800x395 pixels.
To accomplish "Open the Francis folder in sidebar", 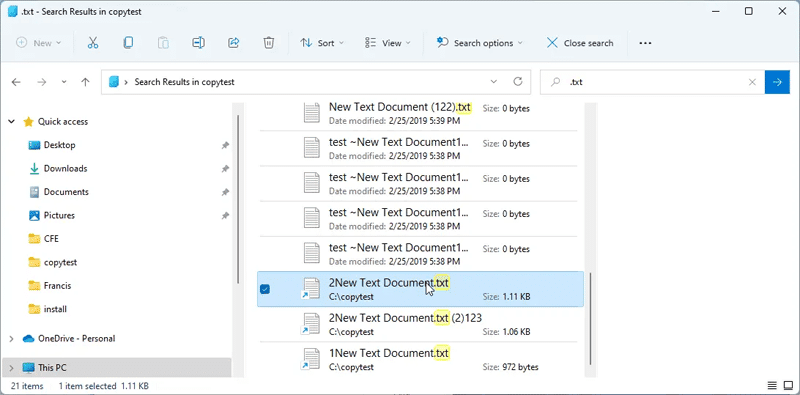I will coord(57,286).
